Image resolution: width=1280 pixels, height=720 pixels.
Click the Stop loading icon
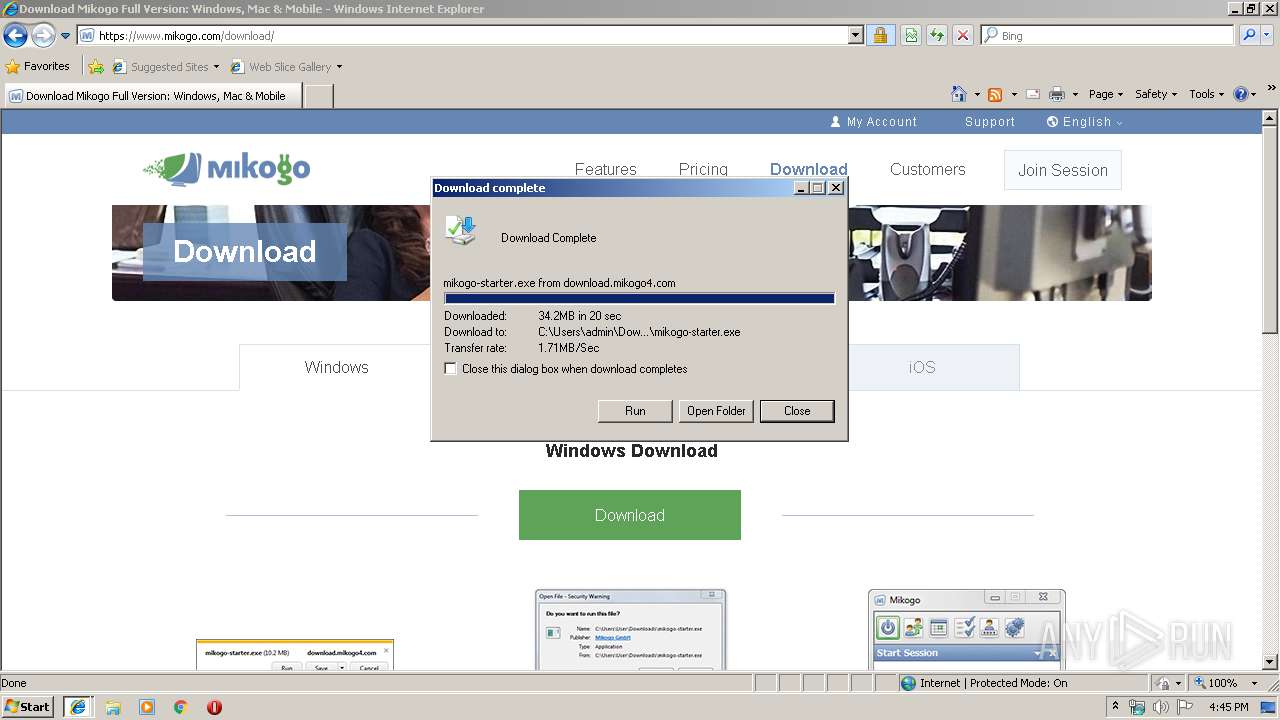[963, 35]
